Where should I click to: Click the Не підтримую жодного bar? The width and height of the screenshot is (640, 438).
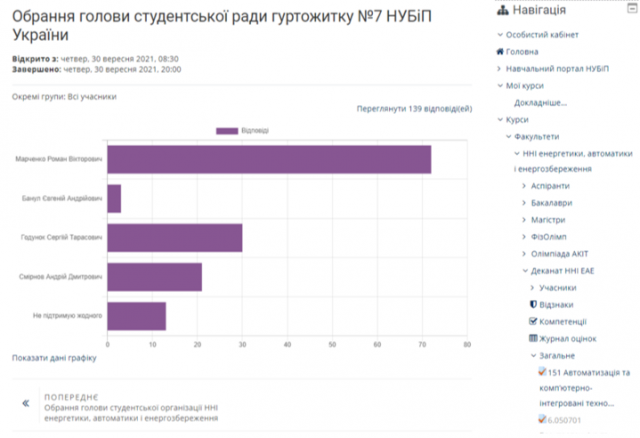pos(137,316)
